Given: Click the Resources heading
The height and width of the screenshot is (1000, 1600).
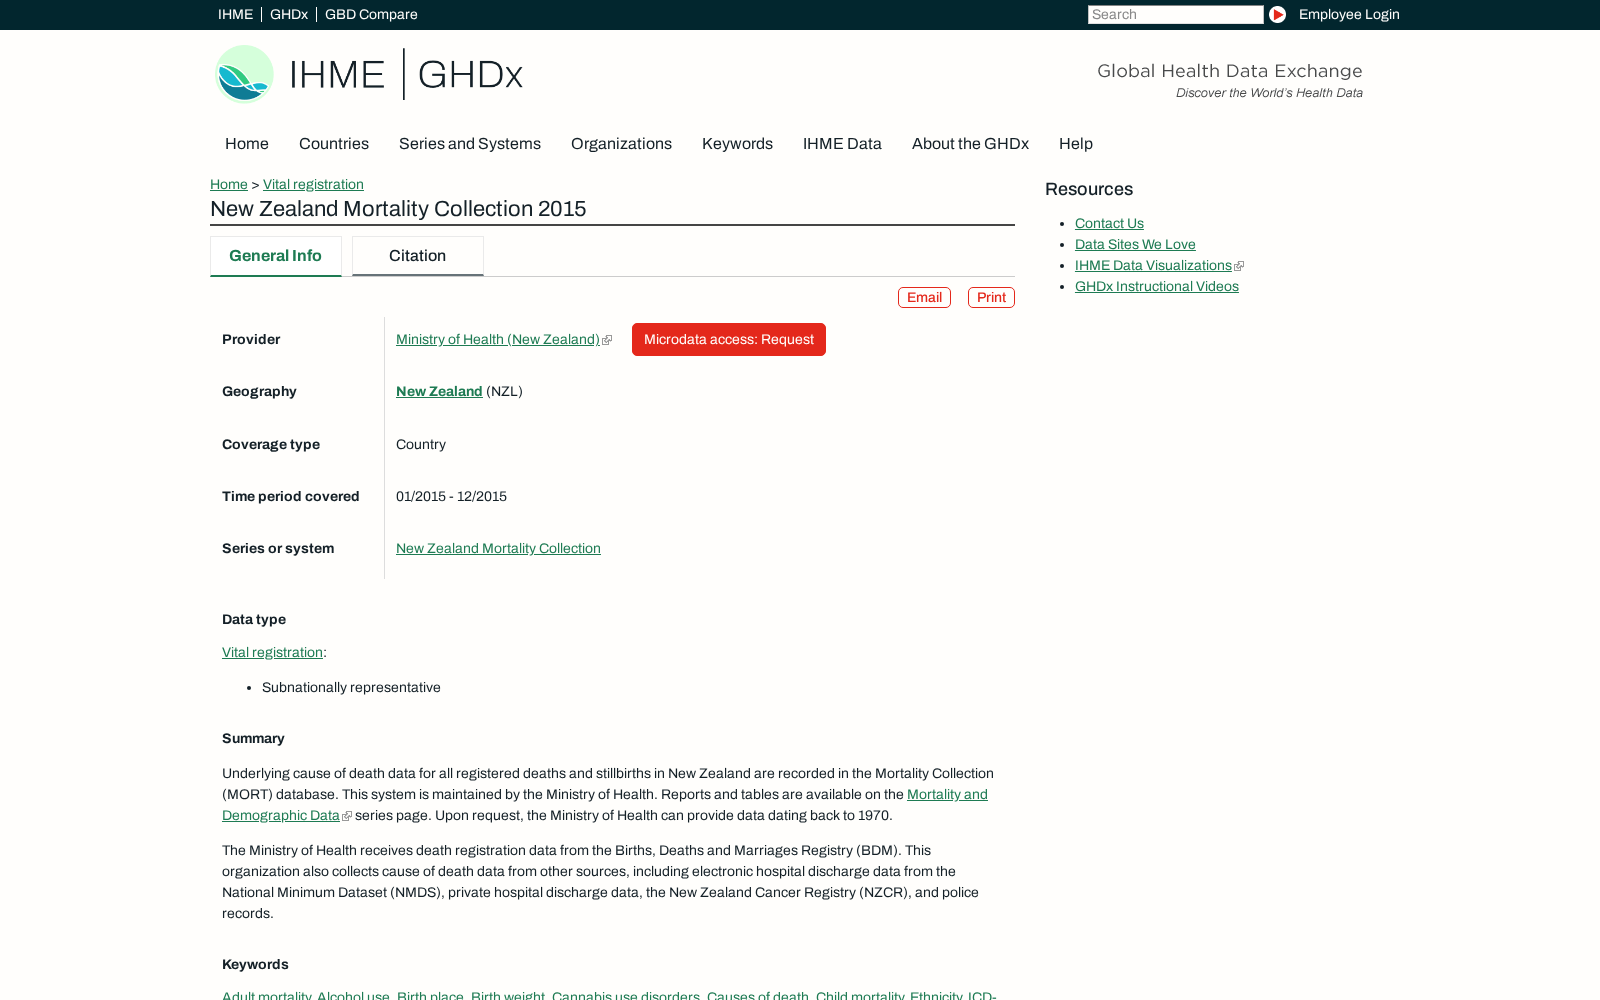Looking at the screenshot, I should tap(1089, 189).
